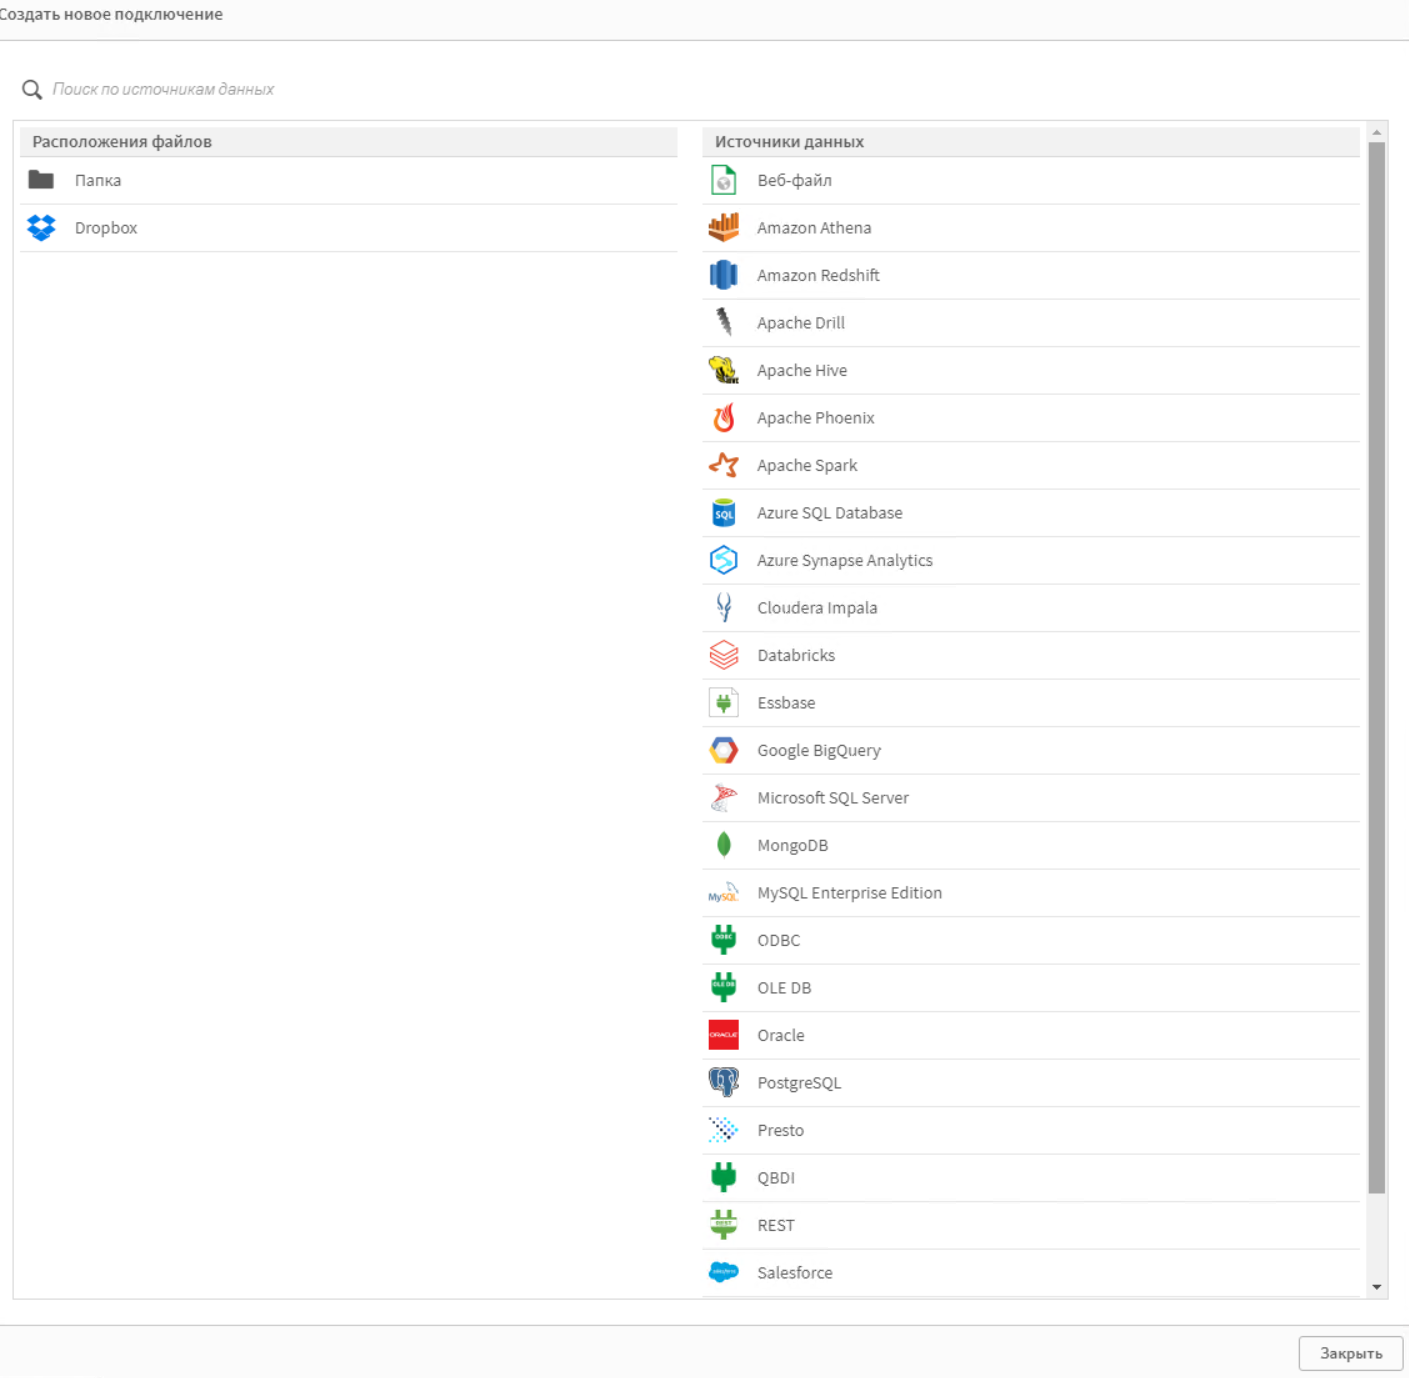
Task: Choose the Amazon Redshift label
Action: tap(818, 275)
